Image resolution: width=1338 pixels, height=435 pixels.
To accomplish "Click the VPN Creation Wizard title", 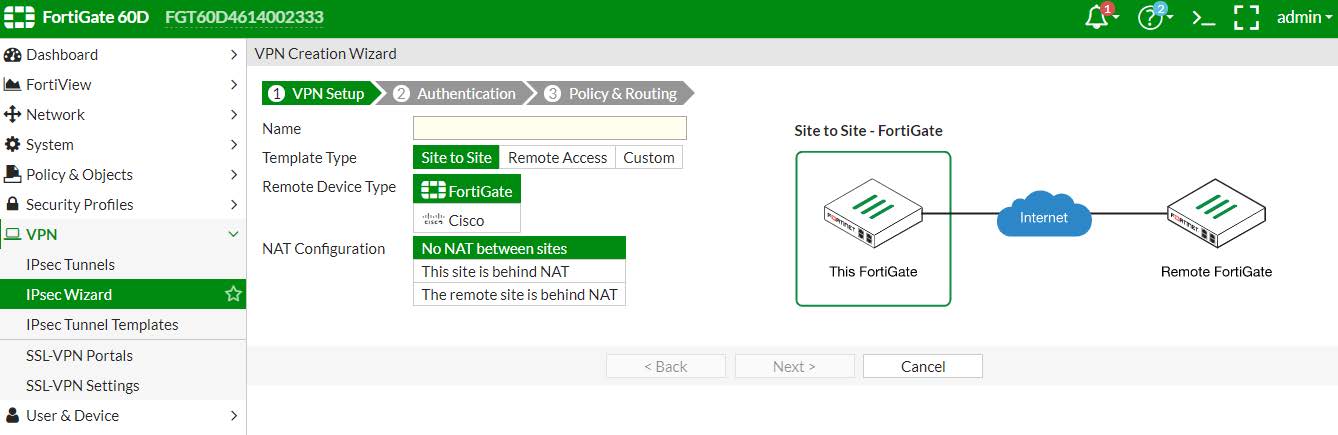I will (326, 54).
